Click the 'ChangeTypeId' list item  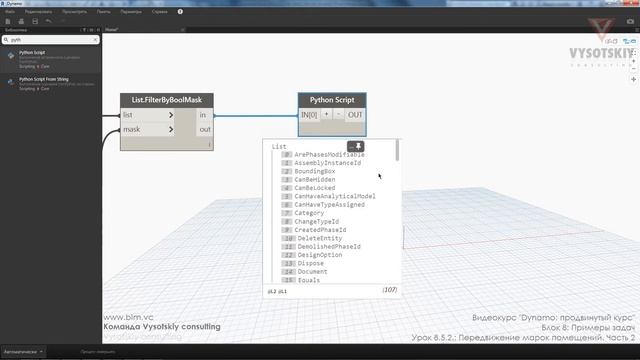click(x=317, y=222)
